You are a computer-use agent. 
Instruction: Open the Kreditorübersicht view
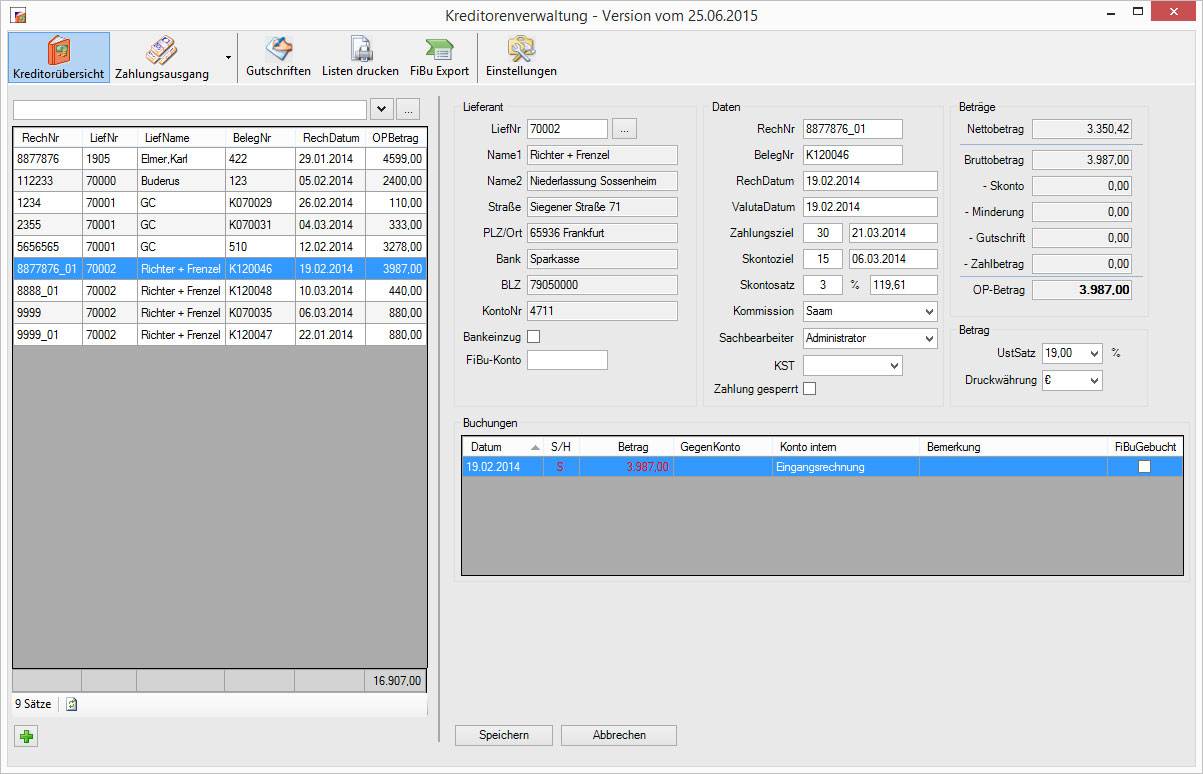coord(58,57)
